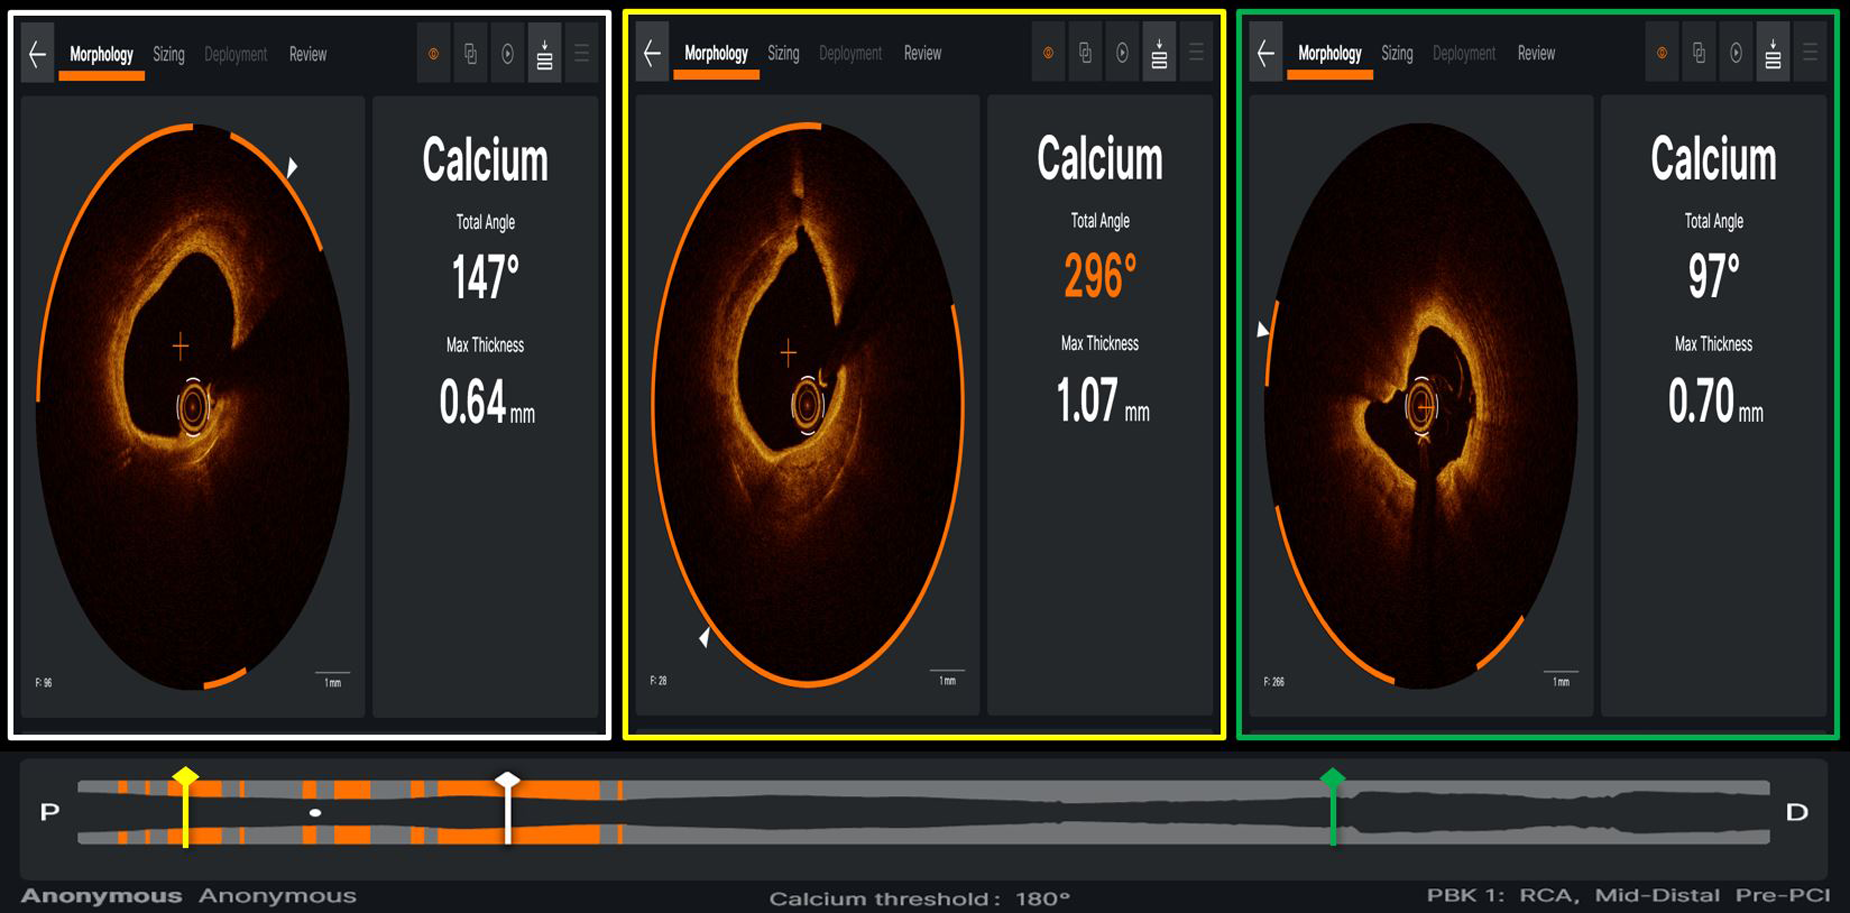Screen dimensions: 1850x913
Task: Click the copy/compare icon in the green-framed panel
Action: pyautogui.click(x=1699, y=54)
